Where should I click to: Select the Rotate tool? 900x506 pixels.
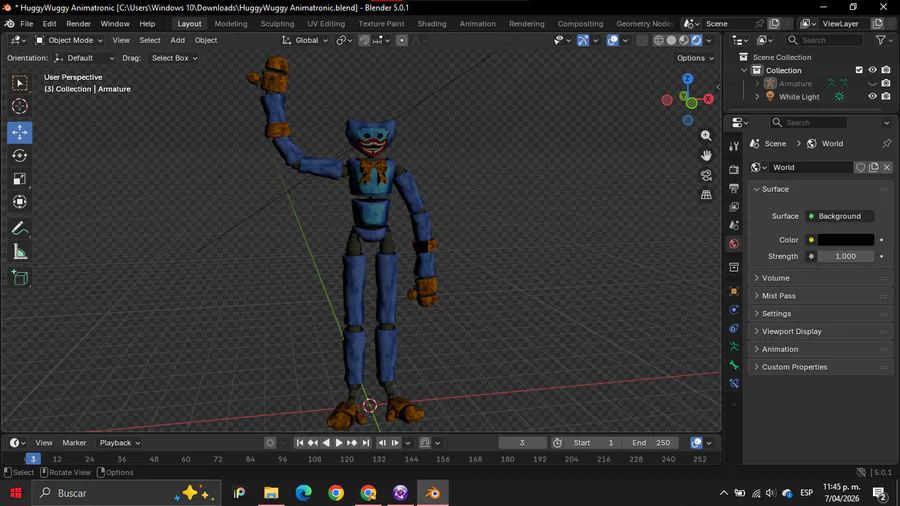[x=20, y=156]
